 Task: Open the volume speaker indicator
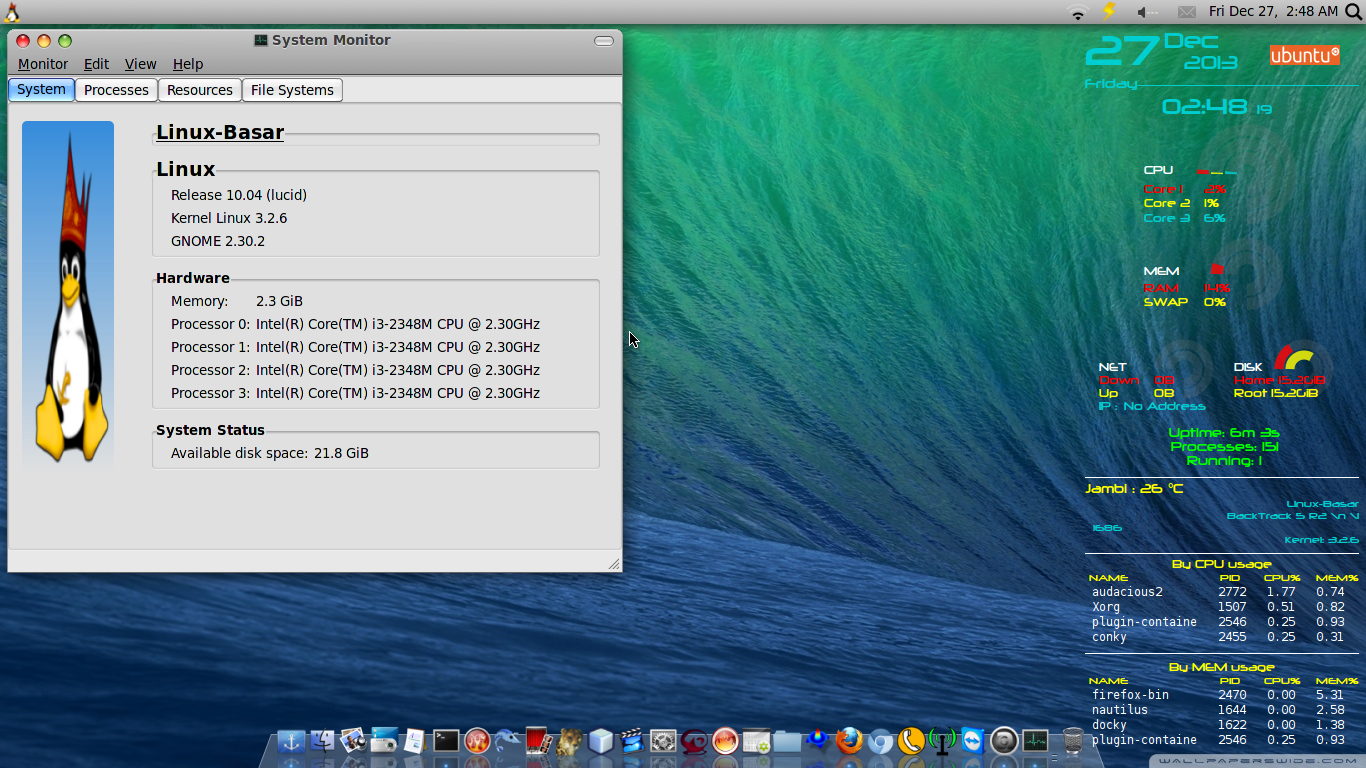[1145, 12]
